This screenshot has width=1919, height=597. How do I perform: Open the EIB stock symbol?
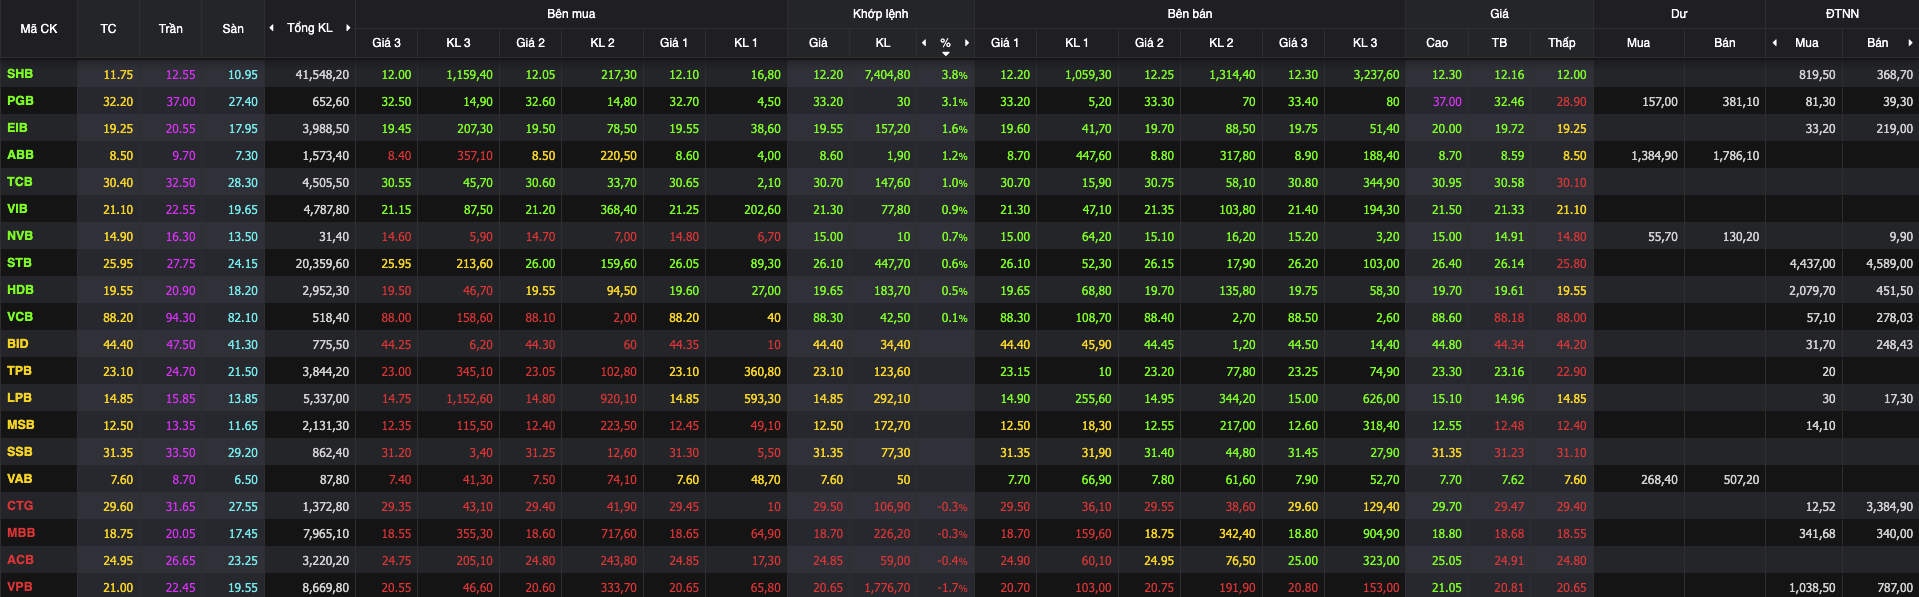[x=18, y=128]
